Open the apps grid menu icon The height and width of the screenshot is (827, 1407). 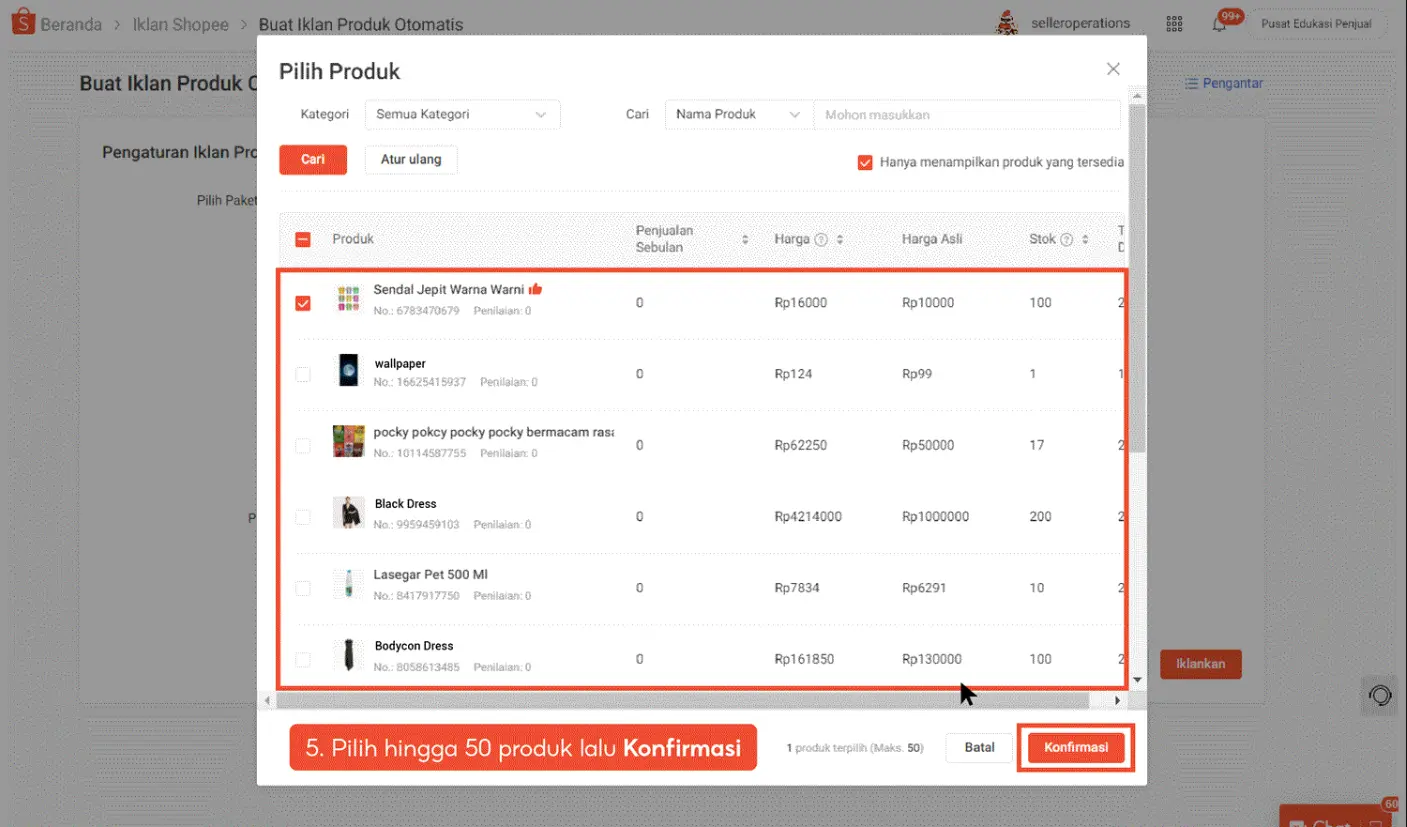(1174, 24)
